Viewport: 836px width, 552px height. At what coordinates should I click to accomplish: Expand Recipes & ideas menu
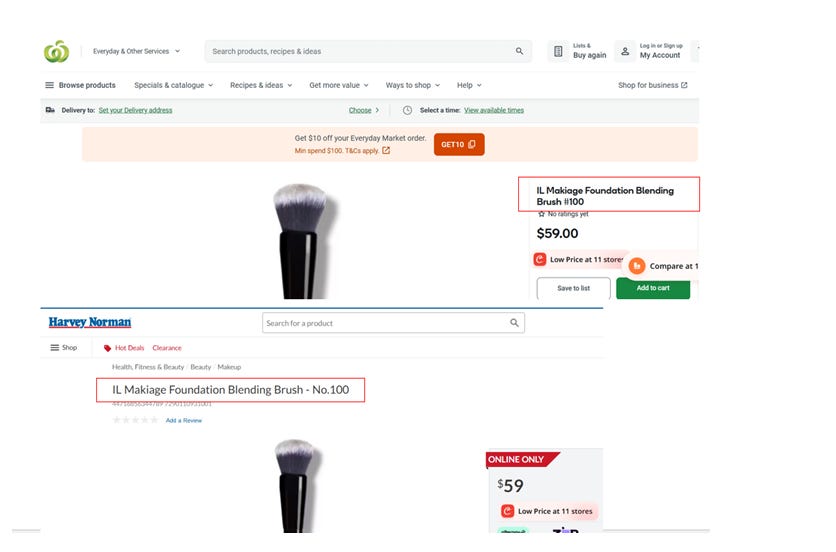tap(261, 85)
